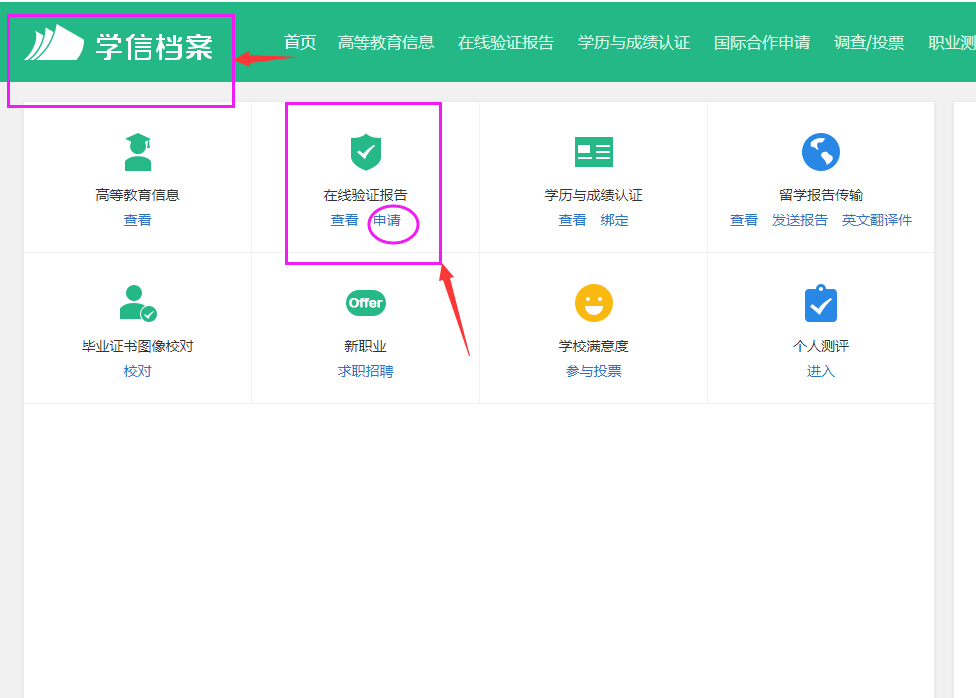Click the blue clipboard 个人测评 icon
The height and width of the screenshot is (698, 976).
click(x=820, y=303)
